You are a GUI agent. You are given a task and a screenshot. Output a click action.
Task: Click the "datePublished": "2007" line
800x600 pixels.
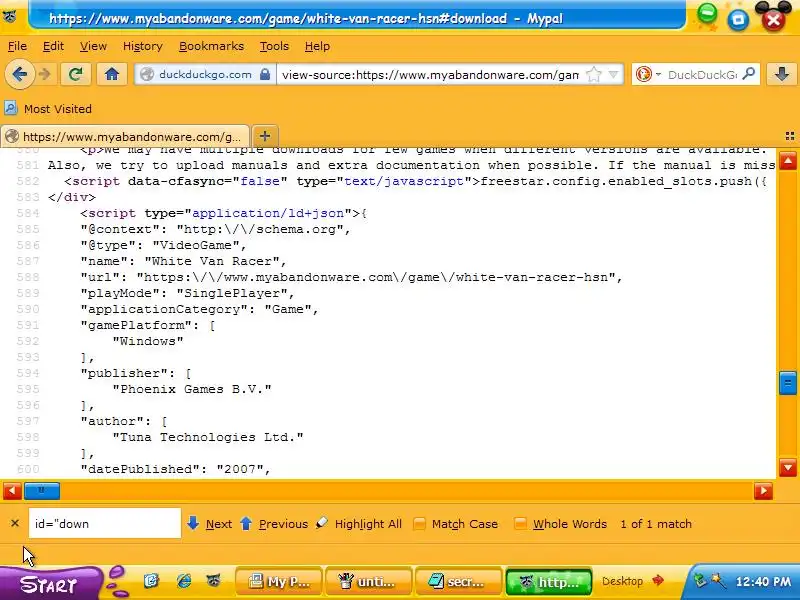[x=176, y=469]
